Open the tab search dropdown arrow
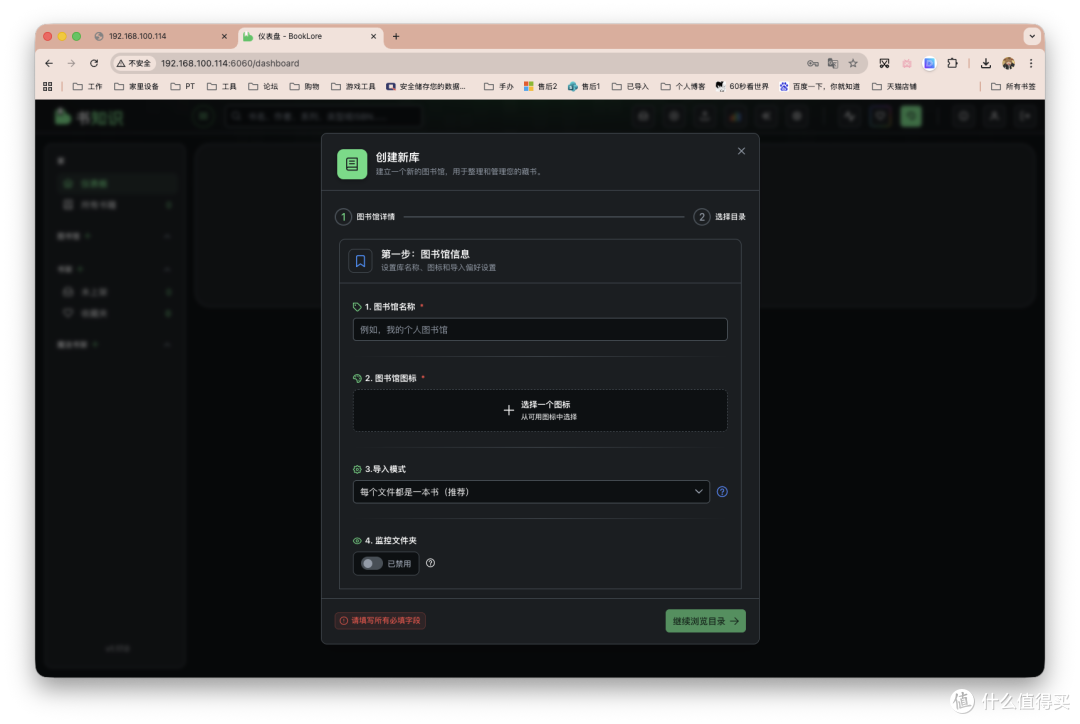Screen dimensions: 1080x724 pyautogui.click(x=1031, y=37)
